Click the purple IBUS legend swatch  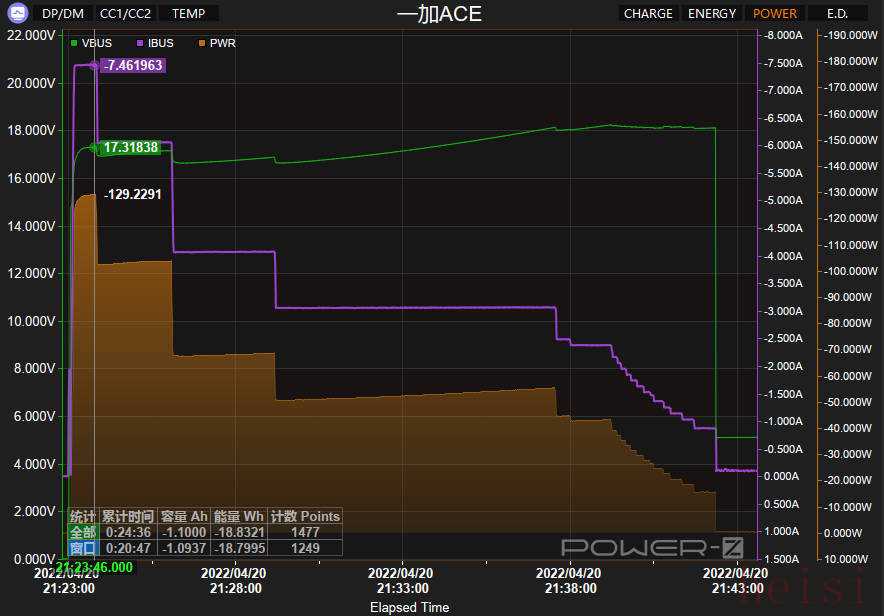(x=140, y=43)
